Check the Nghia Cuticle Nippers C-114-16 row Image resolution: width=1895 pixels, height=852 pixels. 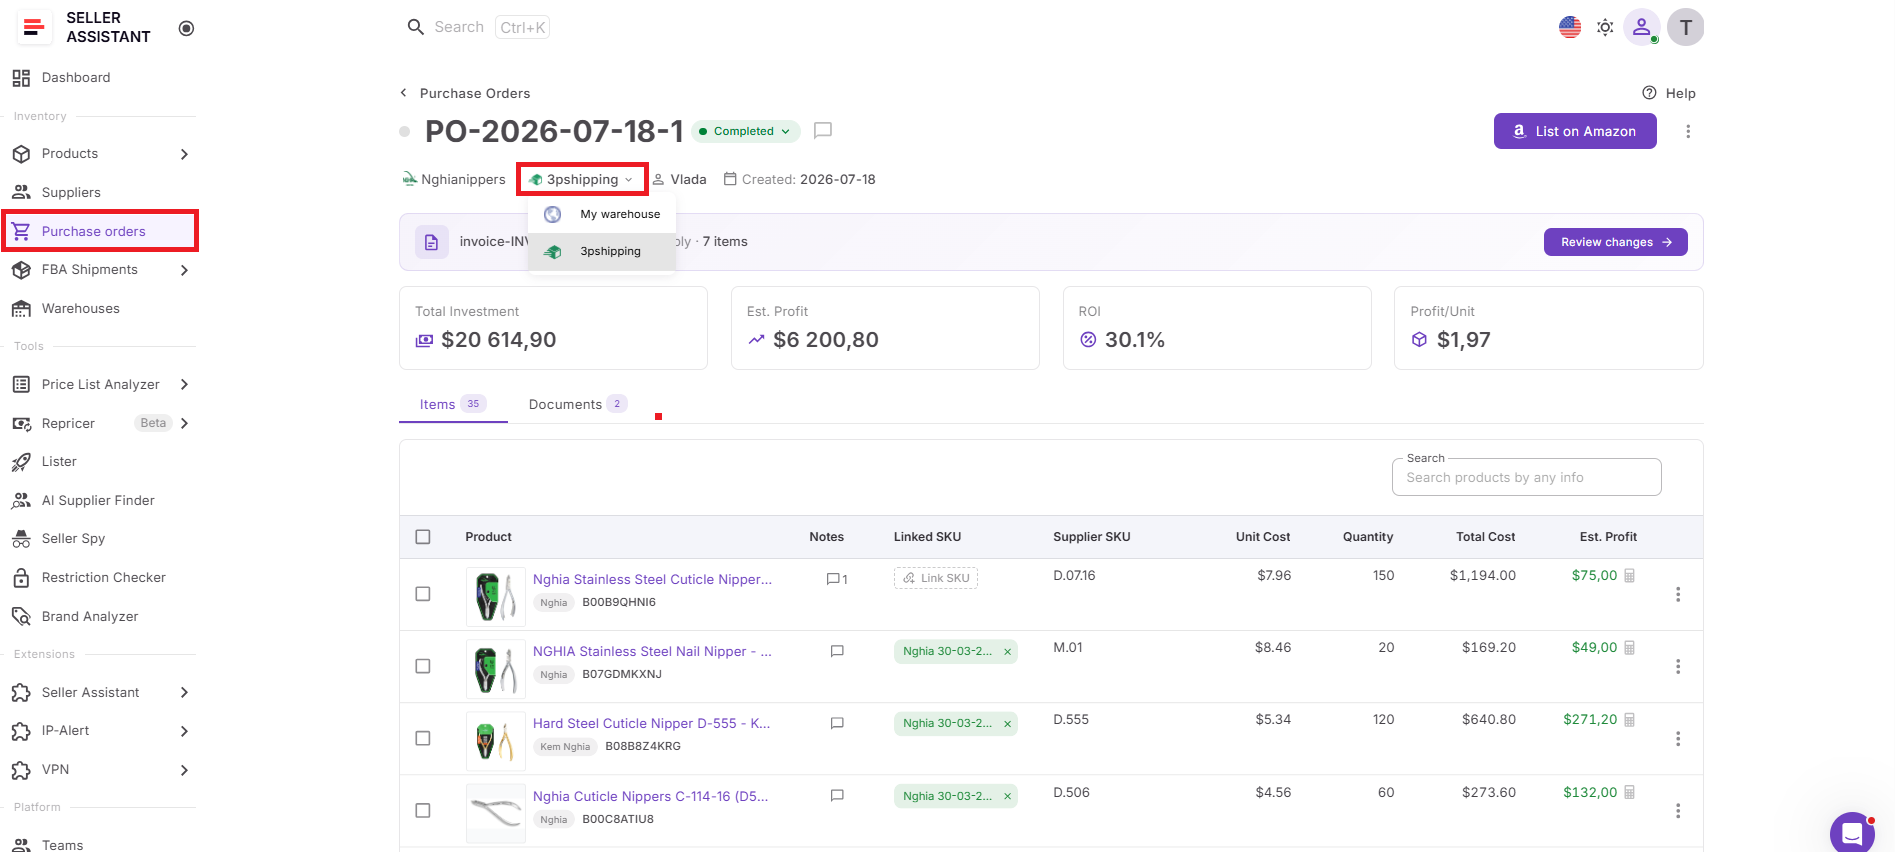(423, 810)
